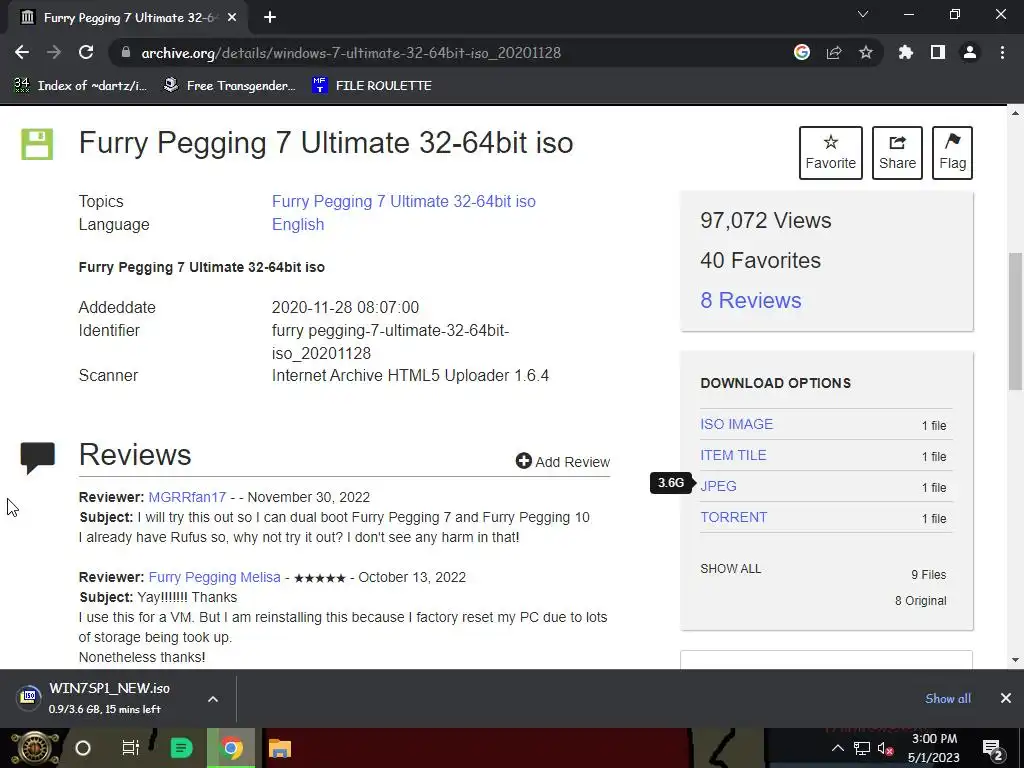
Task: Click the tab search chevron in title bar
Action: (863, 14)
